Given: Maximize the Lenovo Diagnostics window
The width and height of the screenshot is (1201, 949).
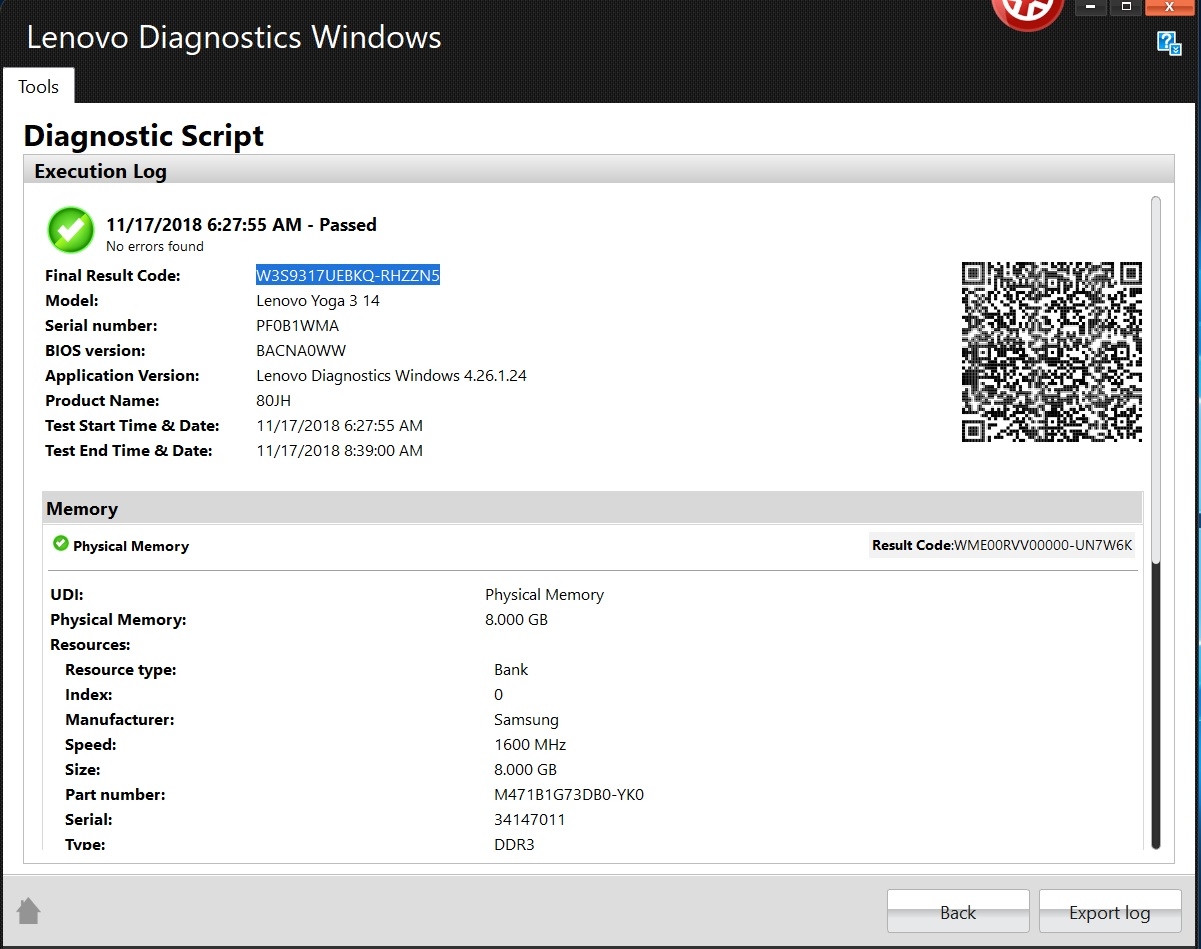Looking at the screenshot, I should pyautogui.click(x=1126, y=7).
